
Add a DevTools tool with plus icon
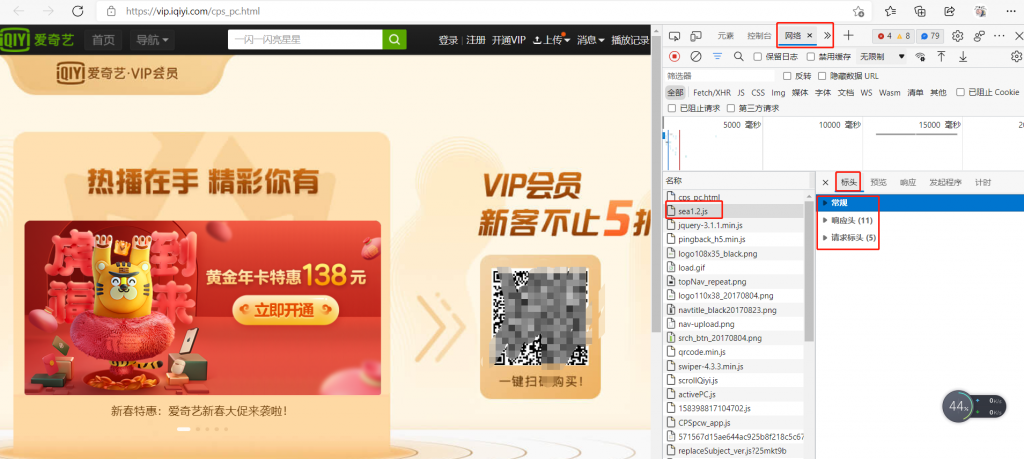848,35
